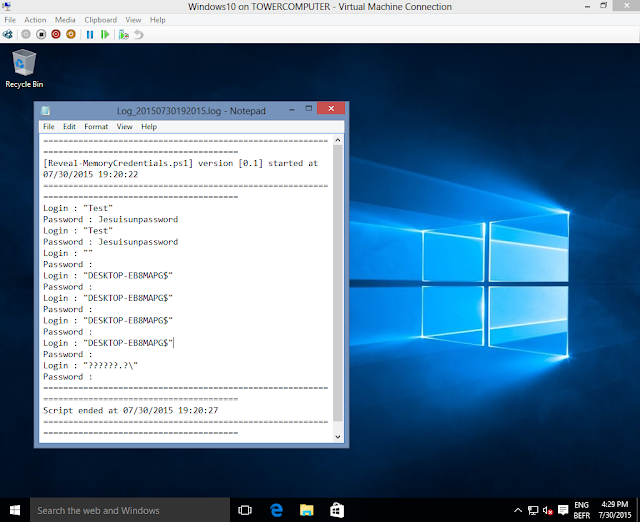Click Notepad's scroll up arrow
Screen dimensions: 640x522
tap(338, 140)
